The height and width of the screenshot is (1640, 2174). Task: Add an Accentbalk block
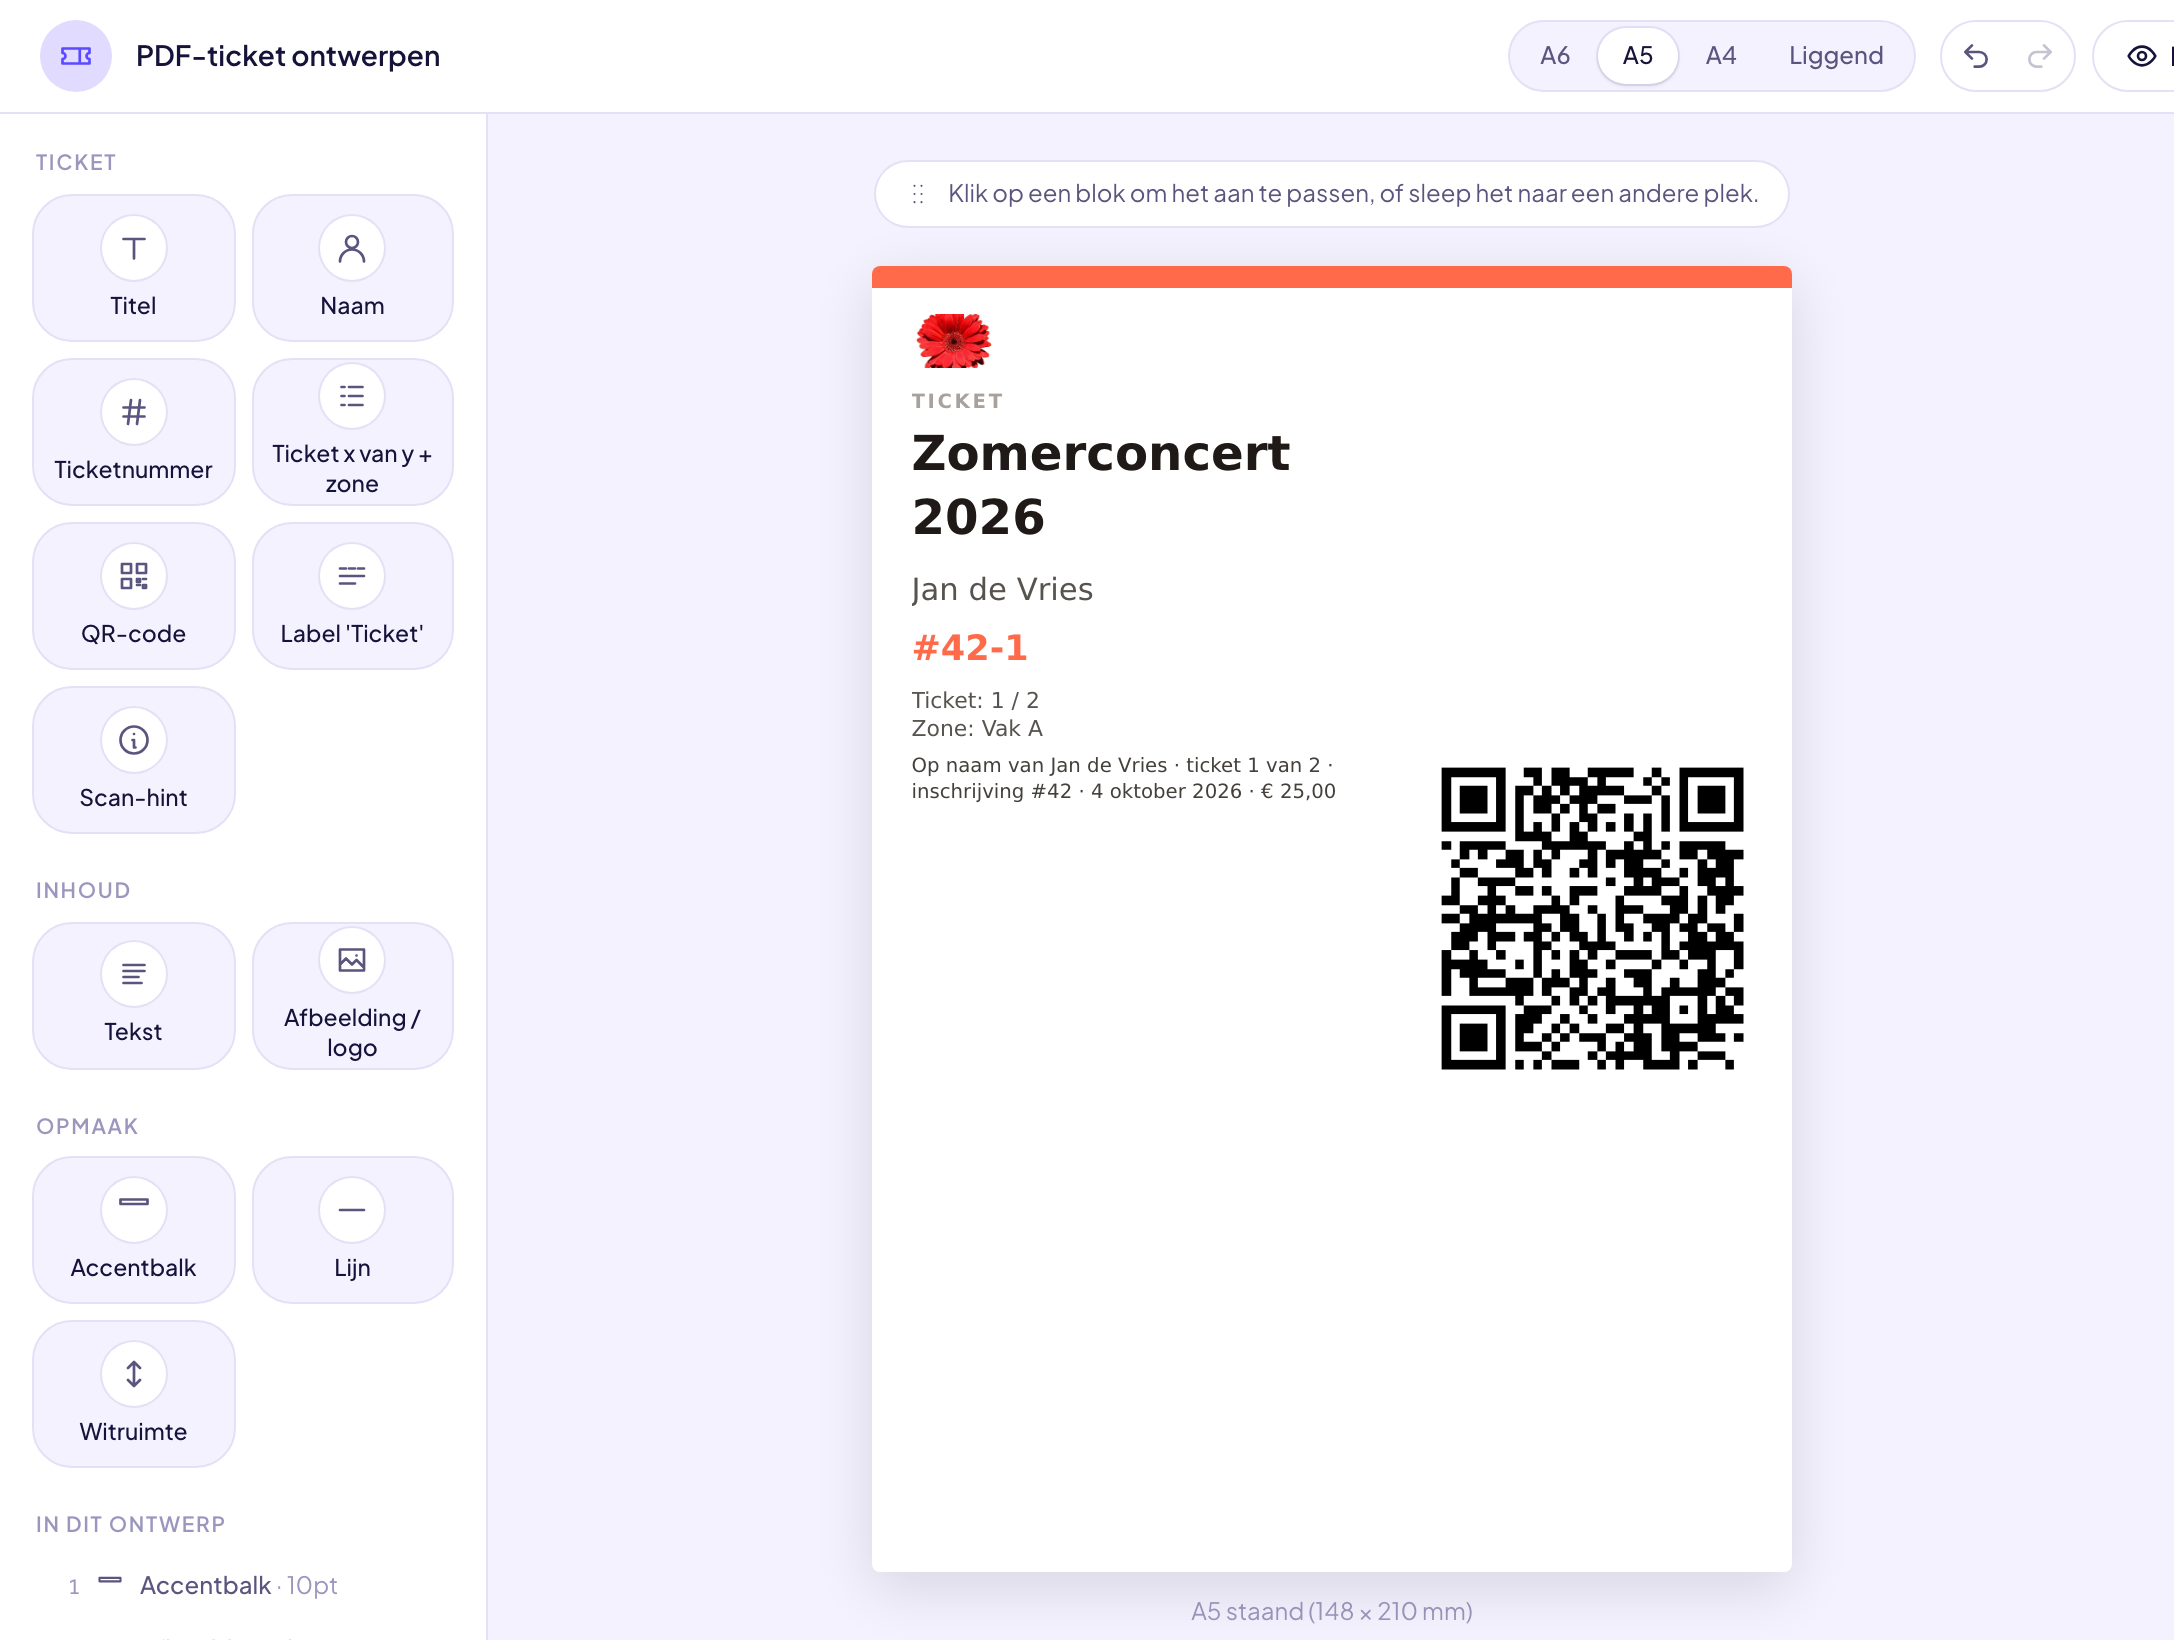134,1230
